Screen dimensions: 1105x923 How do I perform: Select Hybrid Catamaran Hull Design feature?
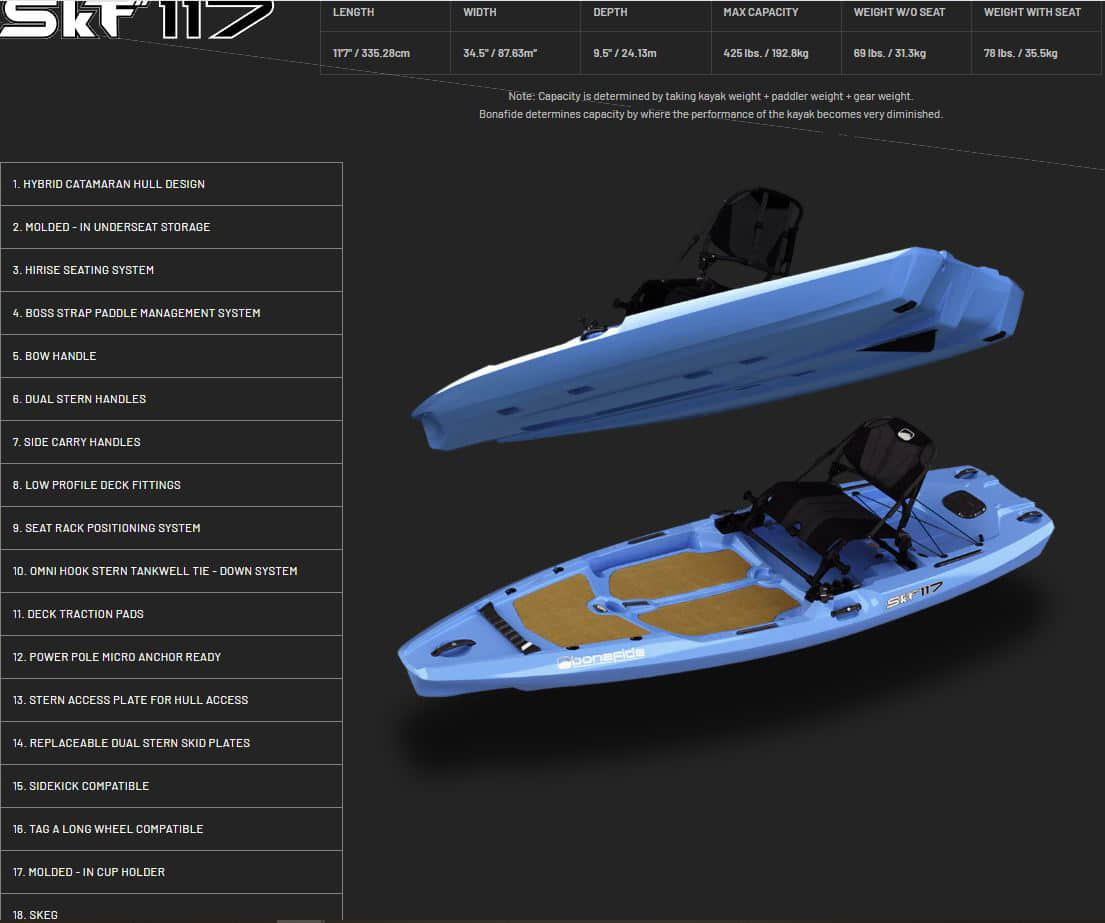click(x=171, y=184)
